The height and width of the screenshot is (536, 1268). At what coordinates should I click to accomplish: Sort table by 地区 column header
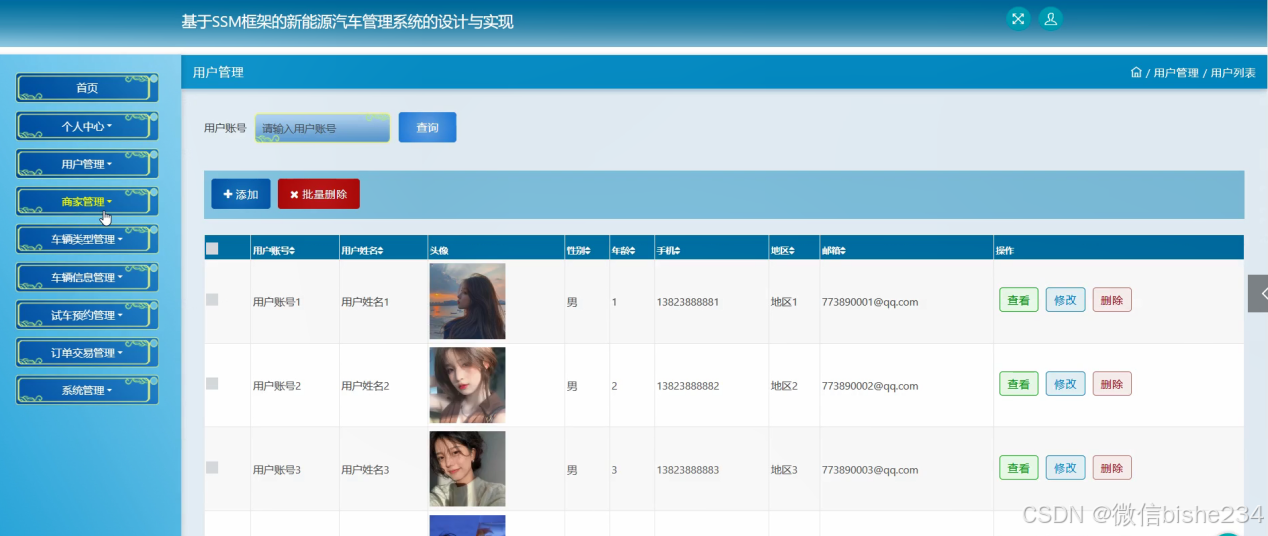click(x=783, y=250)
